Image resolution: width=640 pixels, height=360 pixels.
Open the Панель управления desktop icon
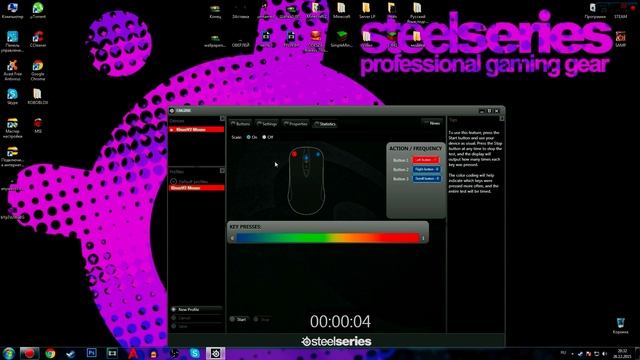click(x=12, y=42)
